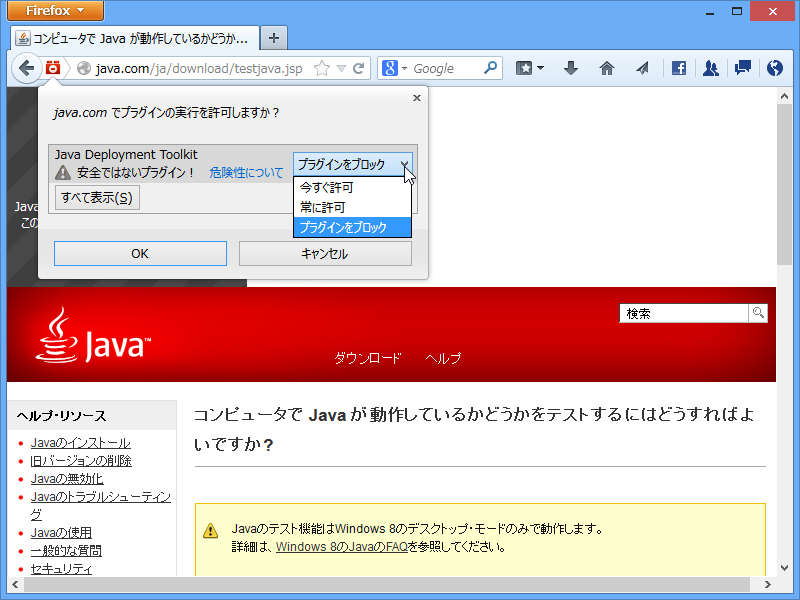Choose 常に許可 from the dropdown list
This screenshot has height=600, width=800.
click(x=353, y=207)
